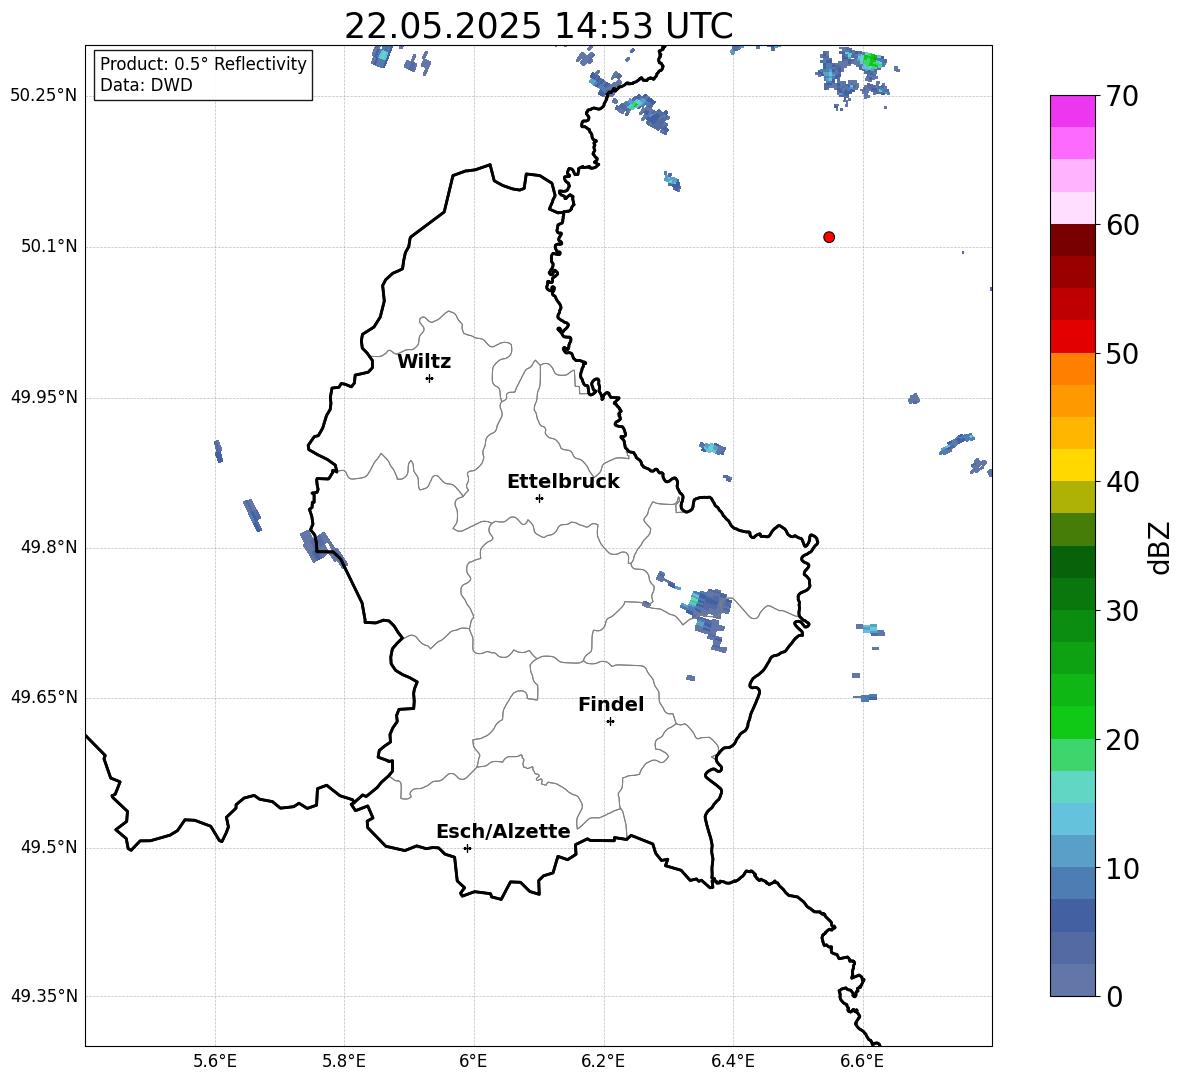The image size is (1184, 1081).
Task: Click the Wiltz station cross marker
Action: click(x=430, y=378)
